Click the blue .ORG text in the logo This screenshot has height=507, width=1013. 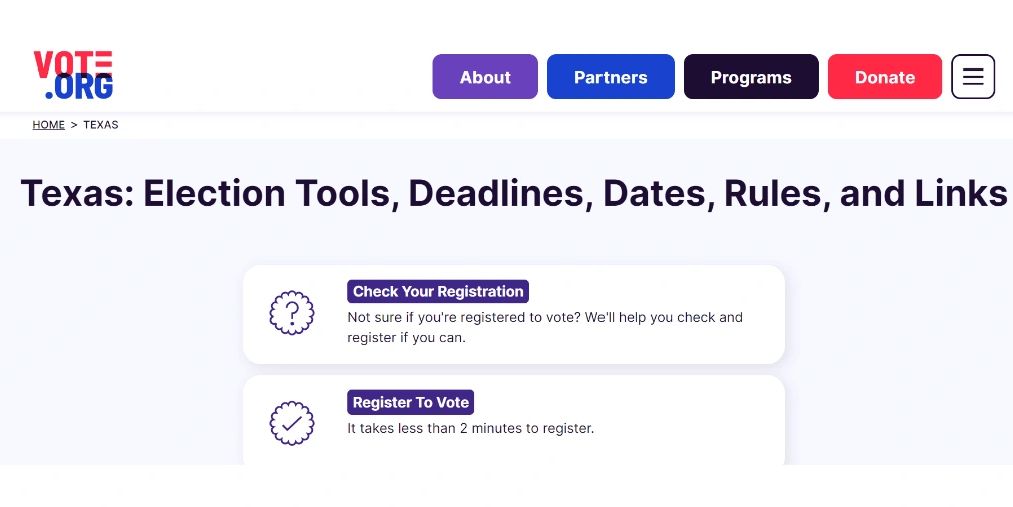[x=79, y=88]
